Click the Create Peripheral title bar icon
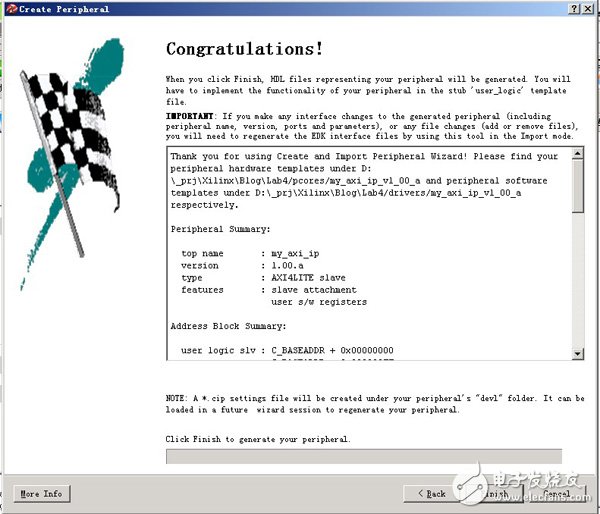The image size is (600, 514). pyautogui.click(x=9, y=8)
